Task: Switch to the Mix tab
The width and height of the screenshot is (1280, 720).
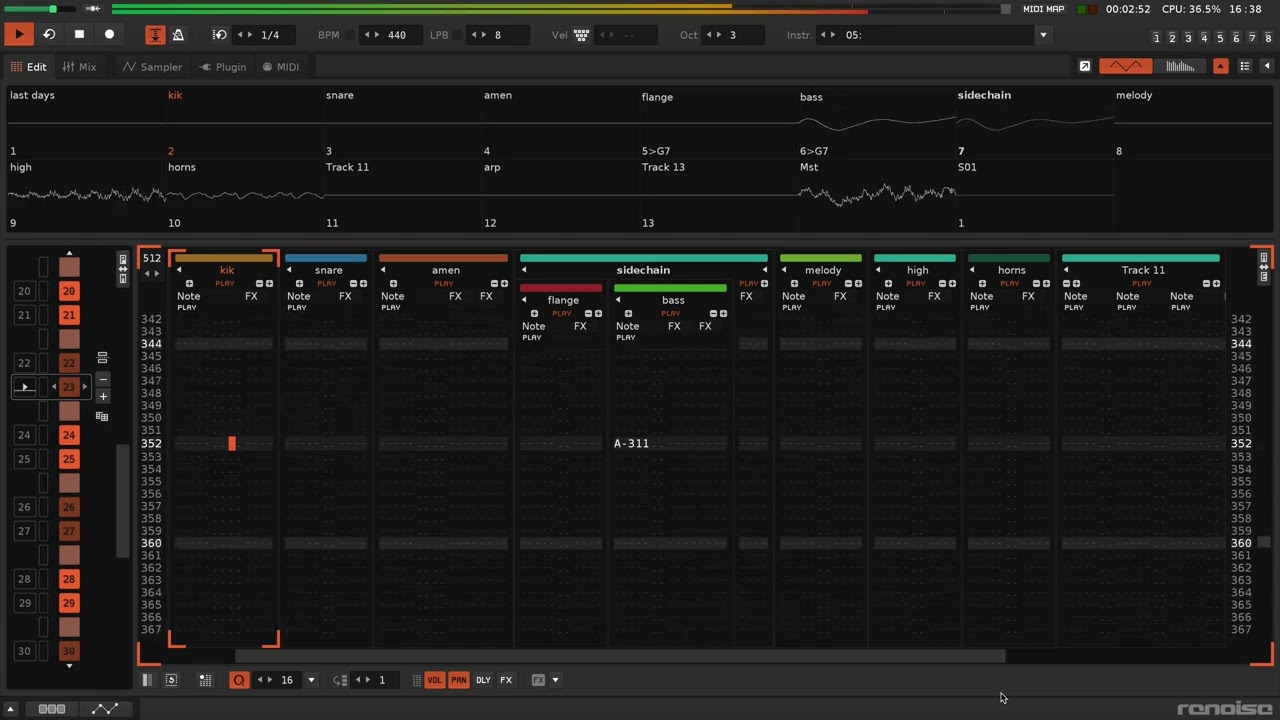Action: 79,67
